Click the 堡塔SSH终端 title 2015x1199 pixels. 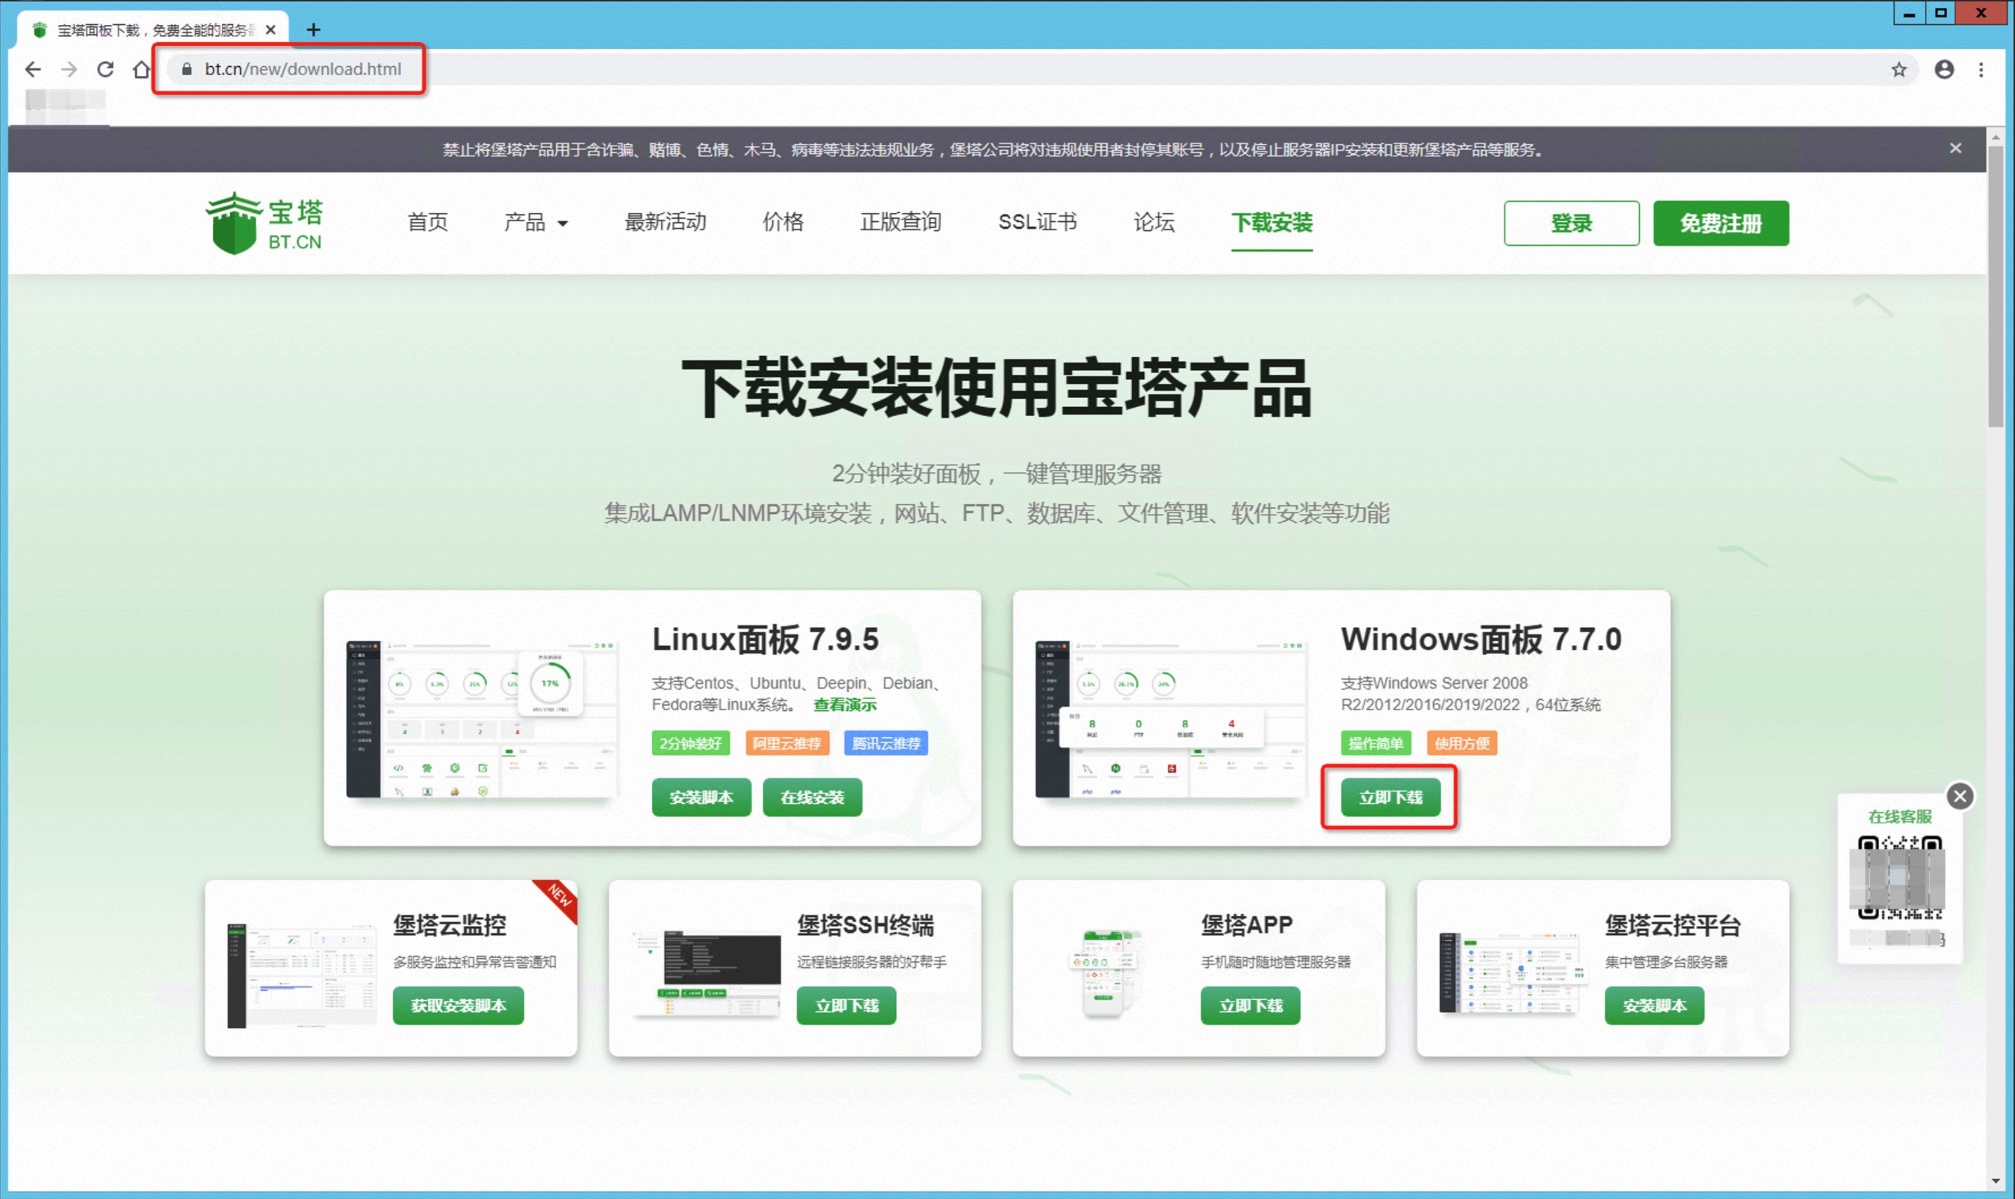[865, 925]
